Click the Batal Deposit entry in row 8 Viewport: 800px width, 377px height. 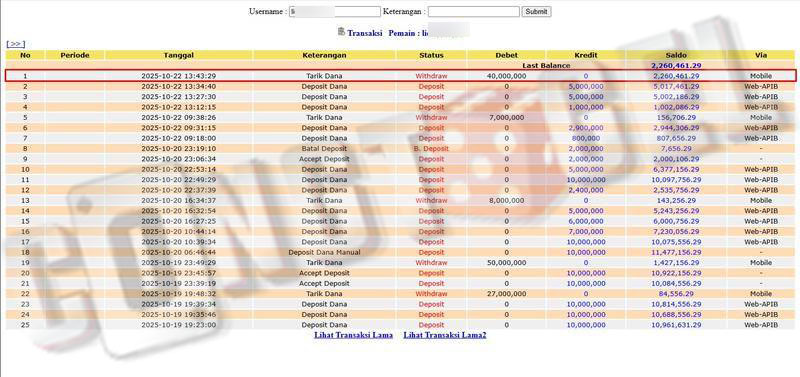point(324,148)
